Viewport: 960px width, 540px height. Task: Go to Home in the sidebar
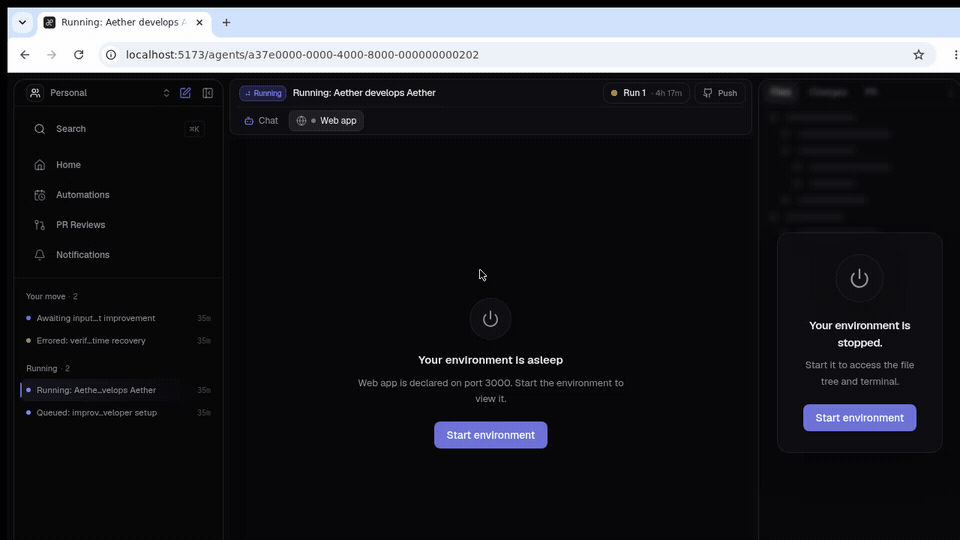119,165
